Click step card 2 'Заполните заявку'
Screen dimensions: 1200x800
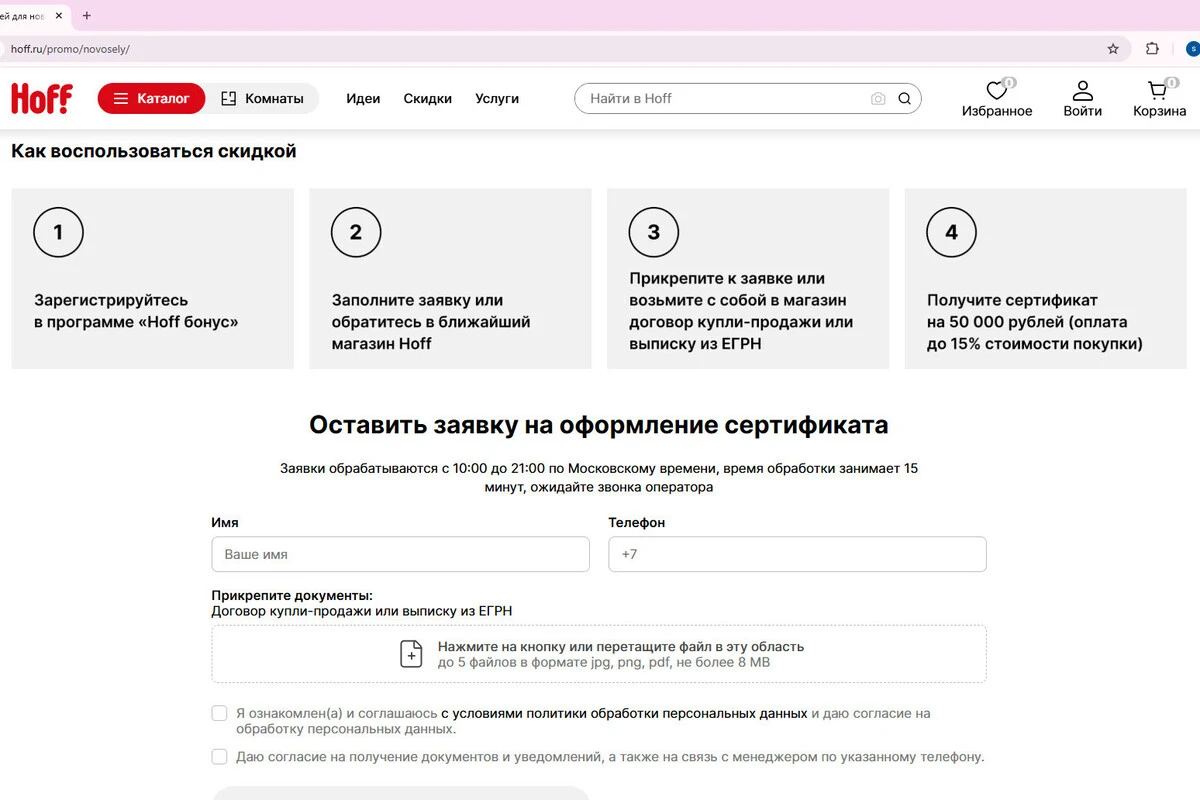pyautogui.click(x=450, y=279)
